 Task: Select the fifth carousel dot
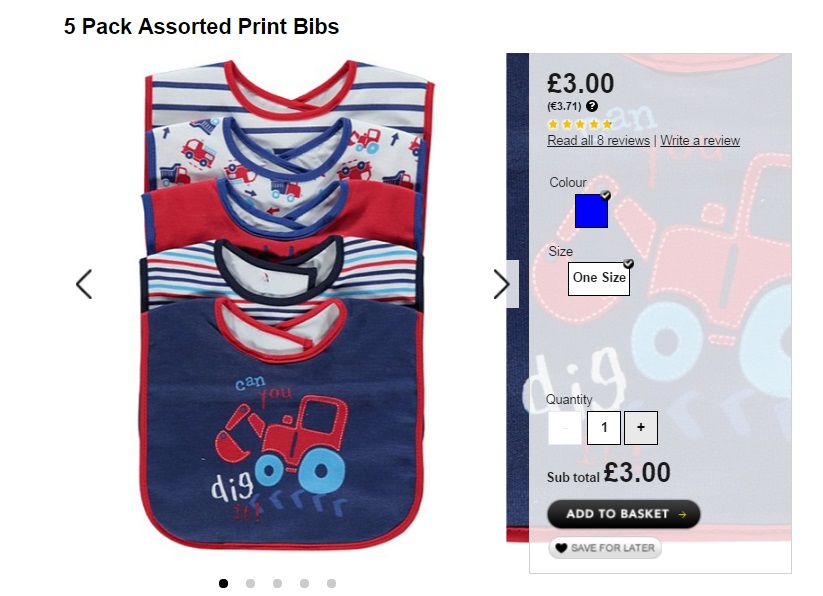click(x=331, y=583)
